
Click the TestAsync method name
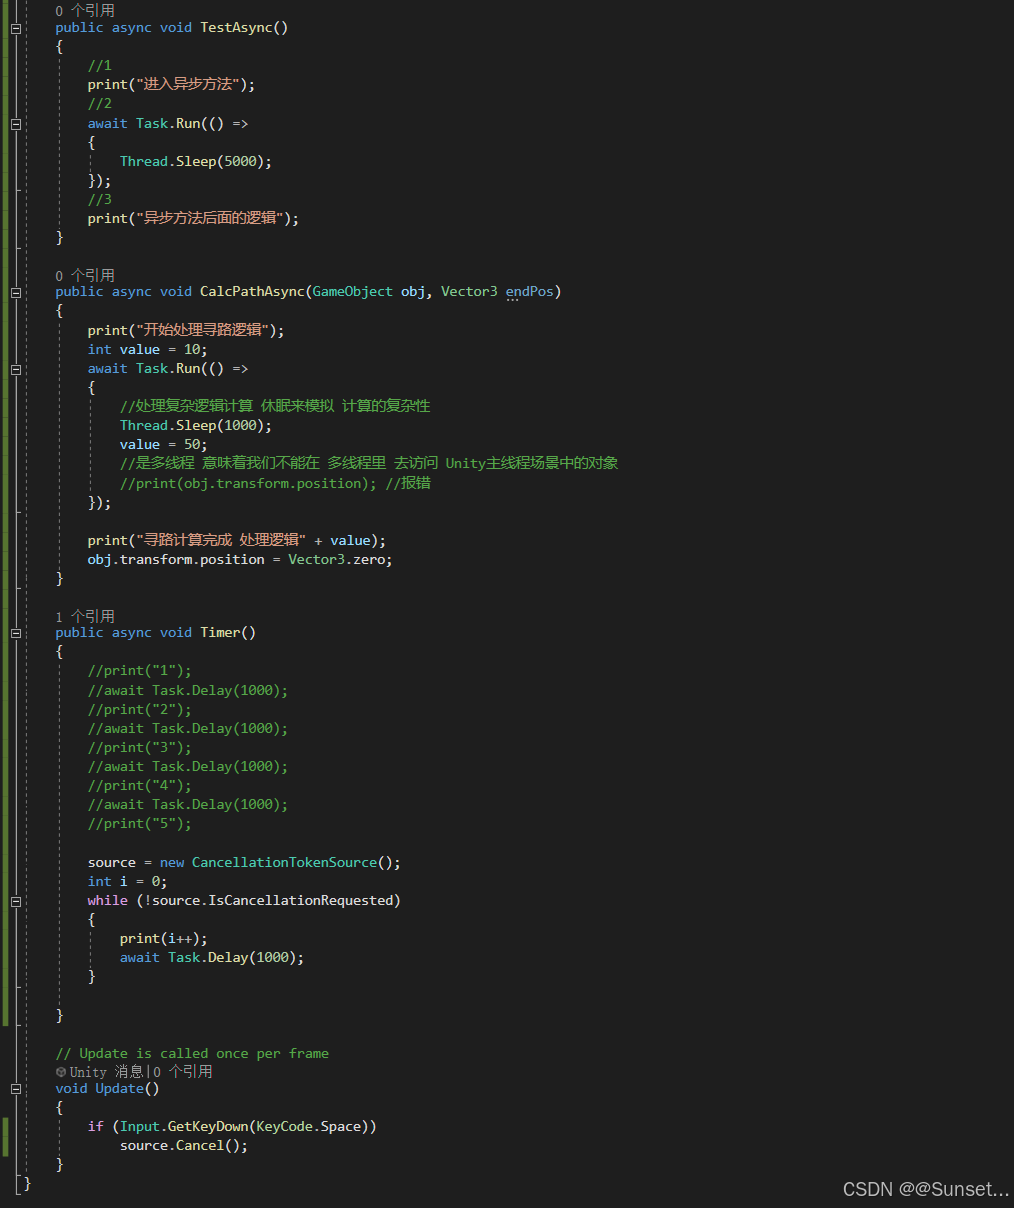(236, 28)
